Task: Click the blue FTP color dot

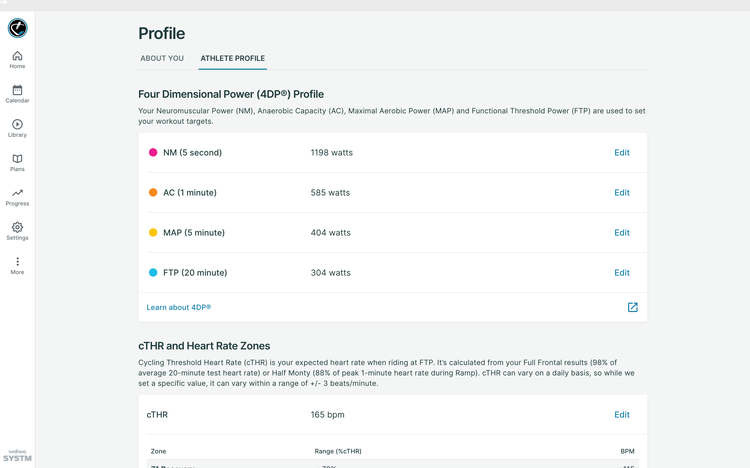Action: tap(153, 273)
